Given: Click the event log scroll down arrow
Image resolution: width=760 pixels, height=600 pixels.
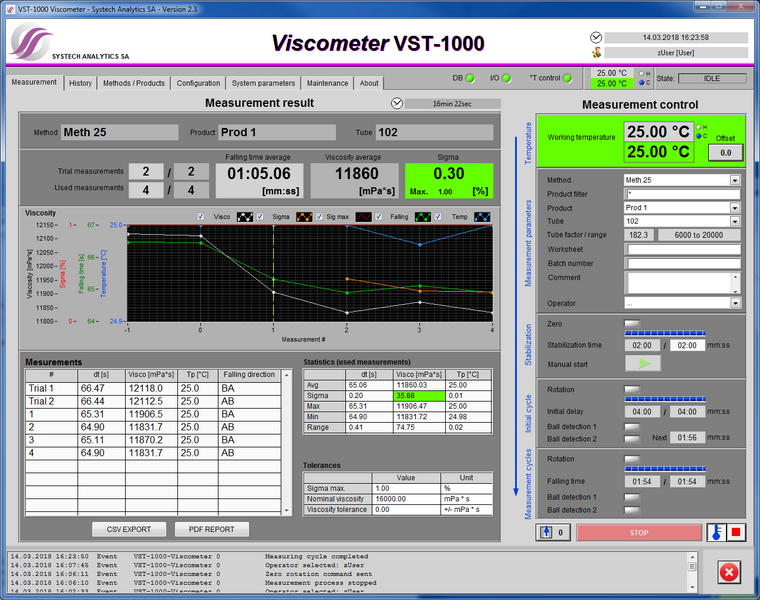Looking at the screenshot, I should pos(692,586).
